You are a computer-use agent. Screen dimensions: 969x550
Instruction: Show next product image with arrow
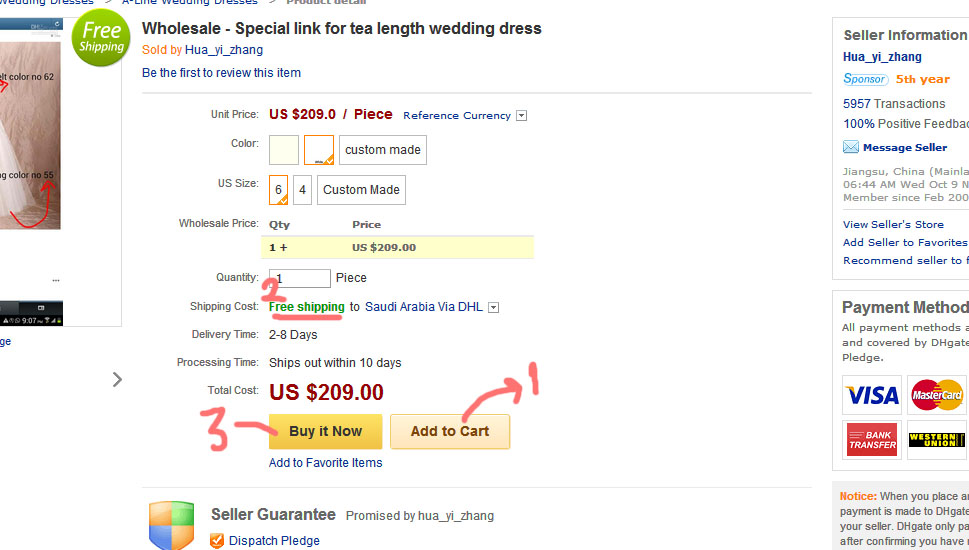pos(117,379)
